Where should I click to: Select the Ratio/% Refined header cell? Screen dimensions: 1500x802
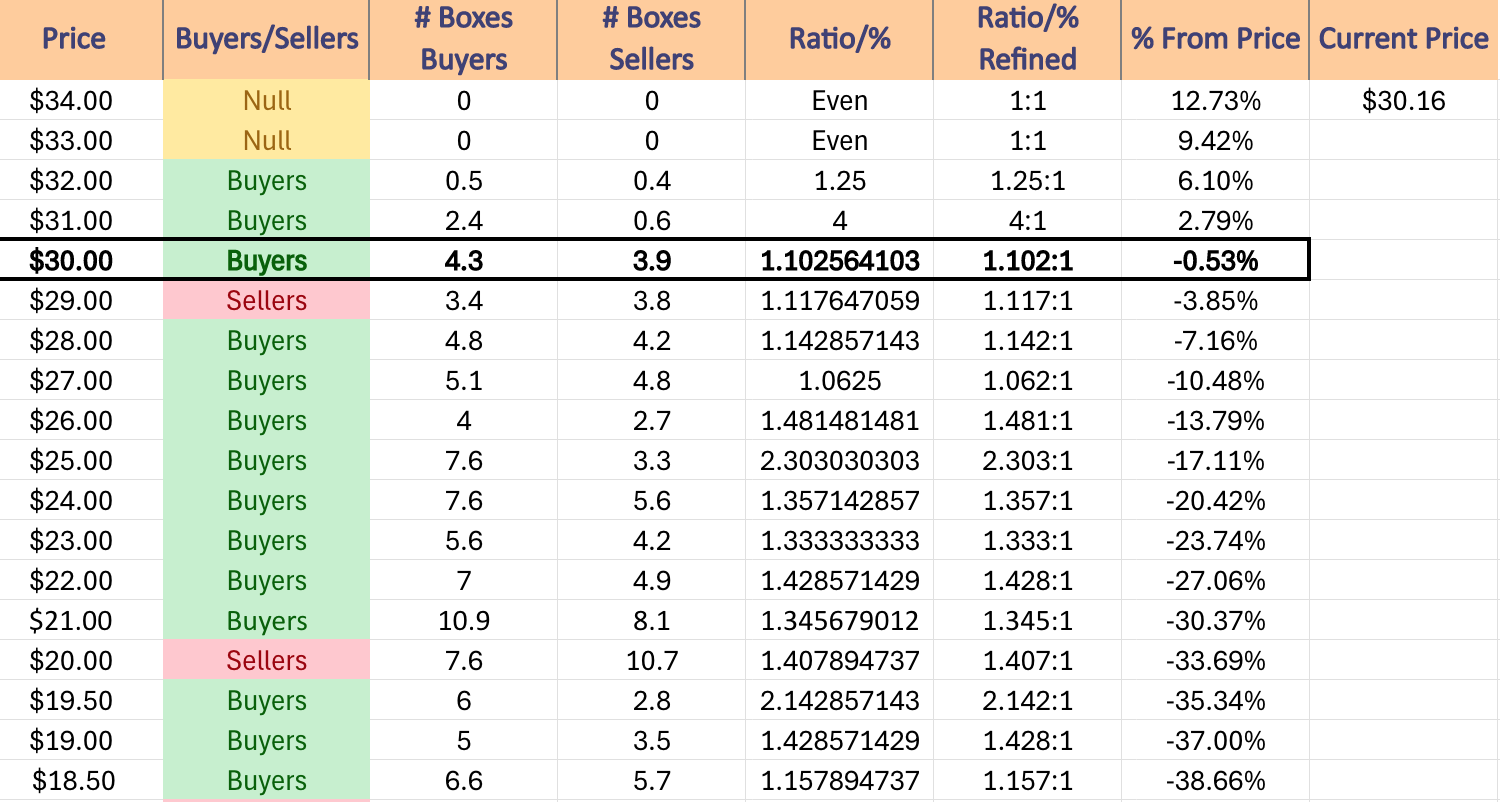[1027, 40]
